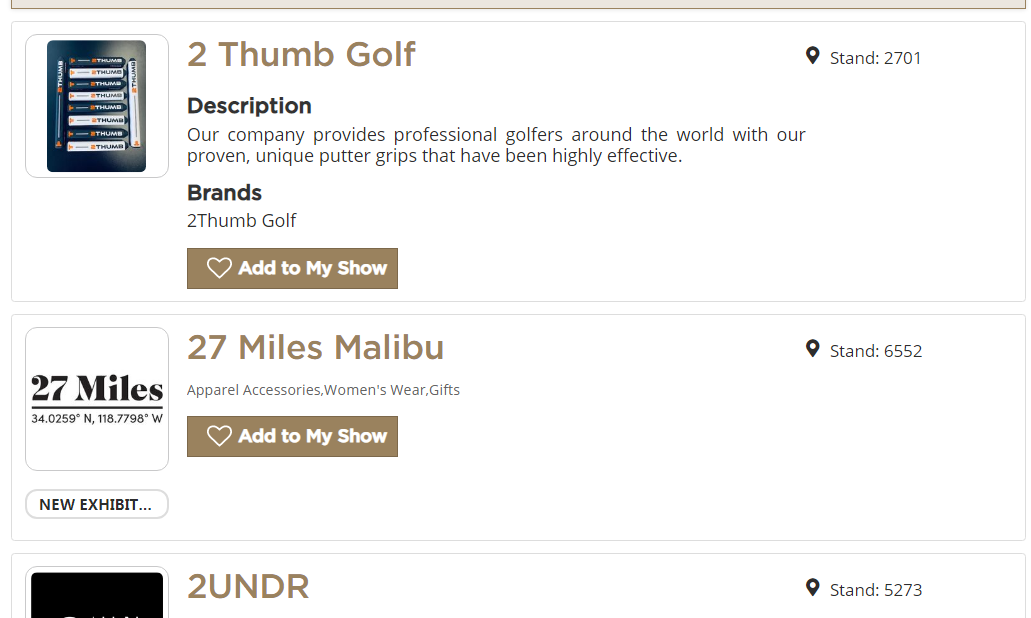
Task: Click the location pin beside Stand 2701
Action: coord(812,56)
